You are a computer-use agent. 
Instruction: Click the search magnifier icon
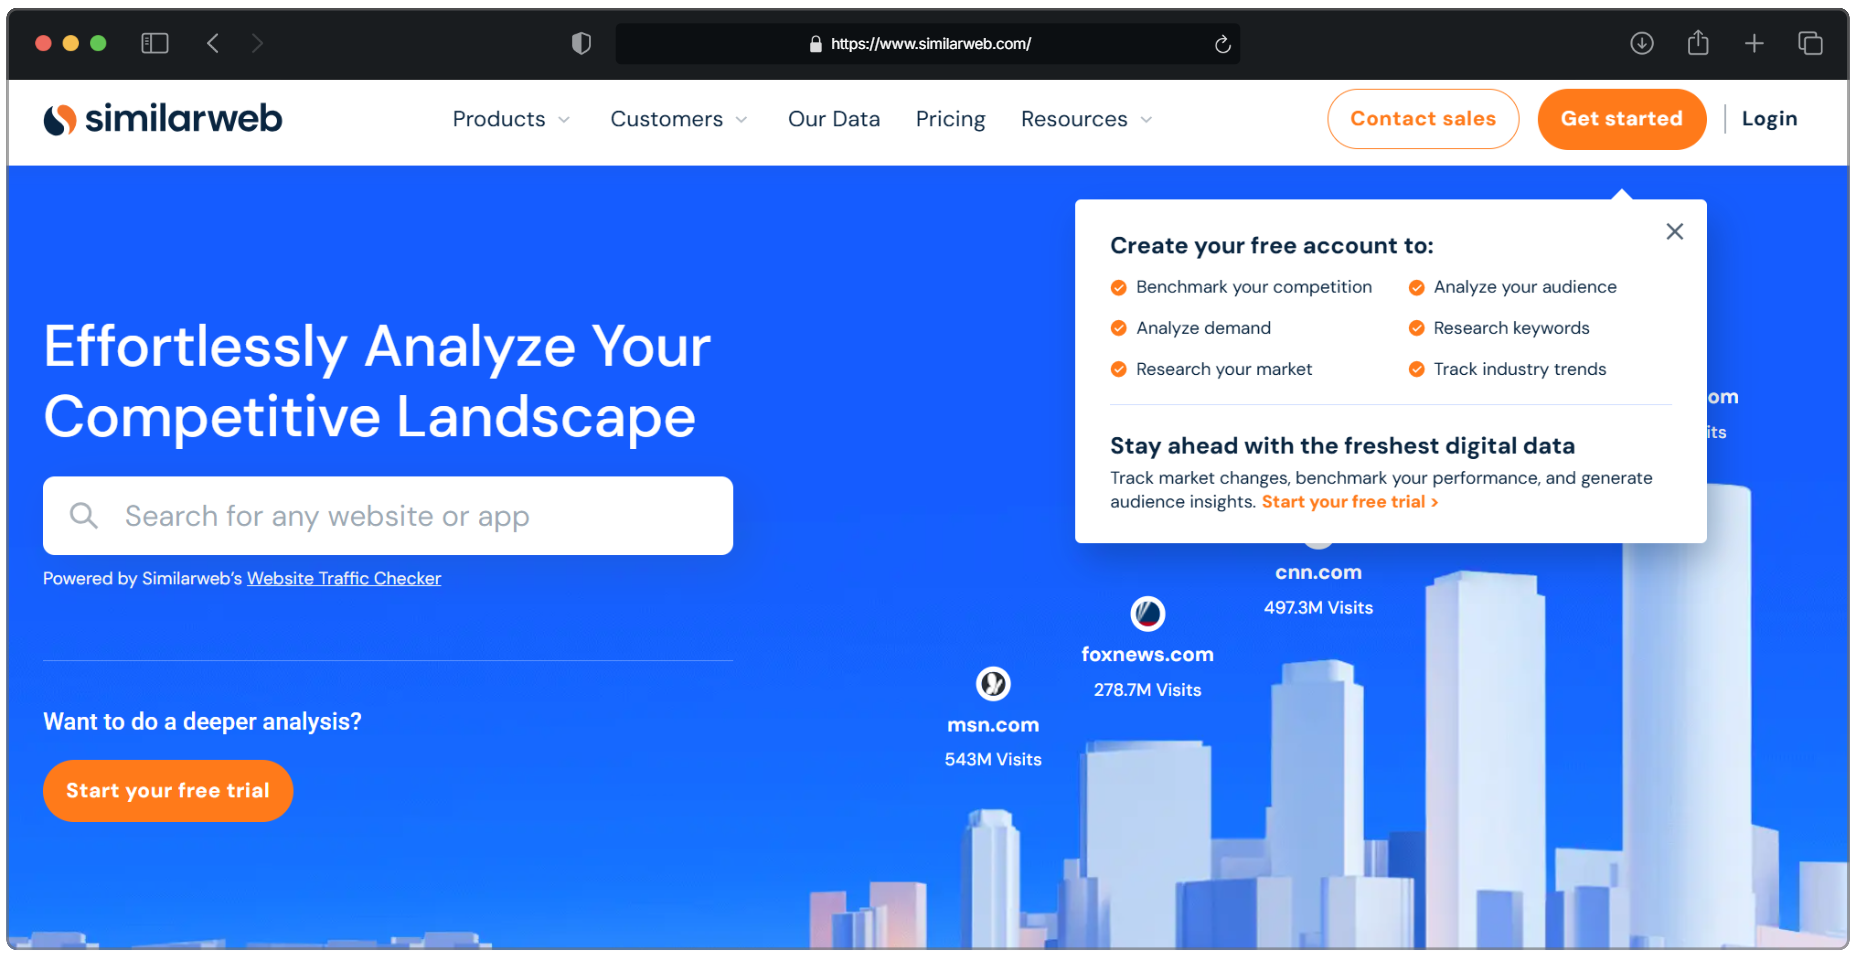(x=84, y=516)
